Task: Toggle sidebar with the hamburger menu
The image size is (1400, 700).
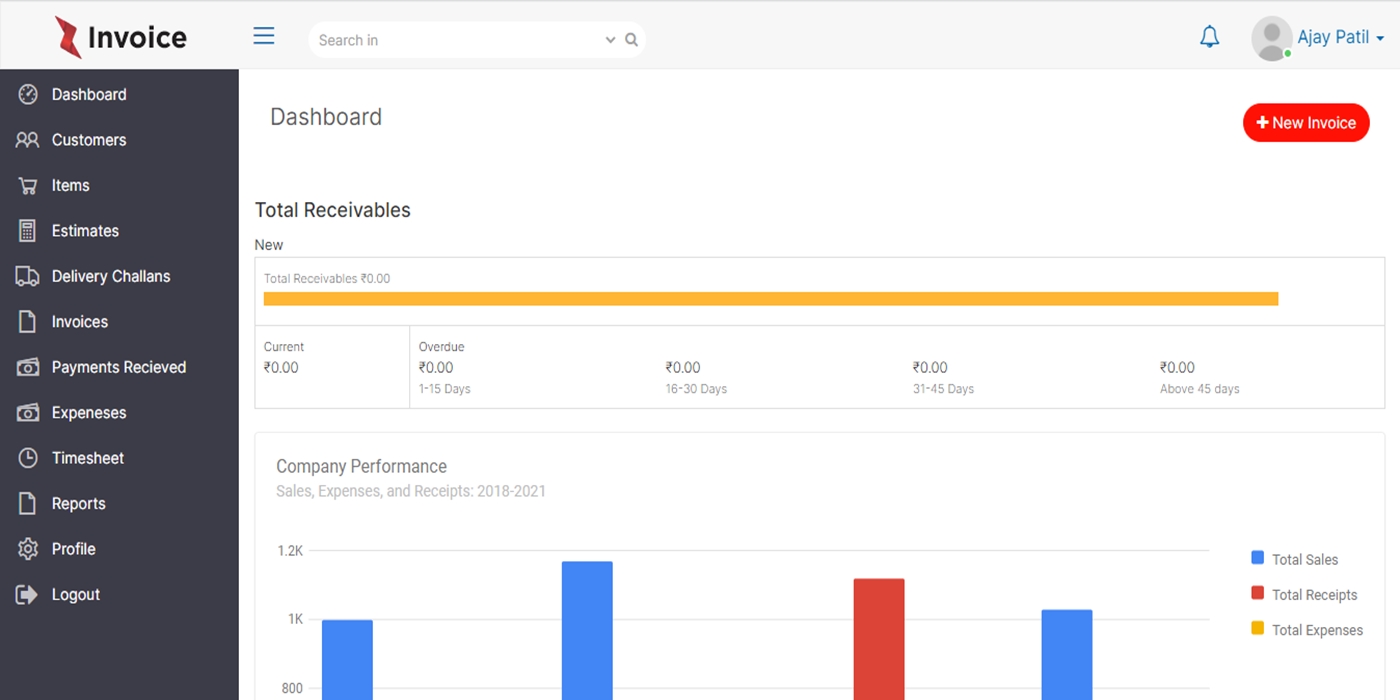Action: click(264, 37)
